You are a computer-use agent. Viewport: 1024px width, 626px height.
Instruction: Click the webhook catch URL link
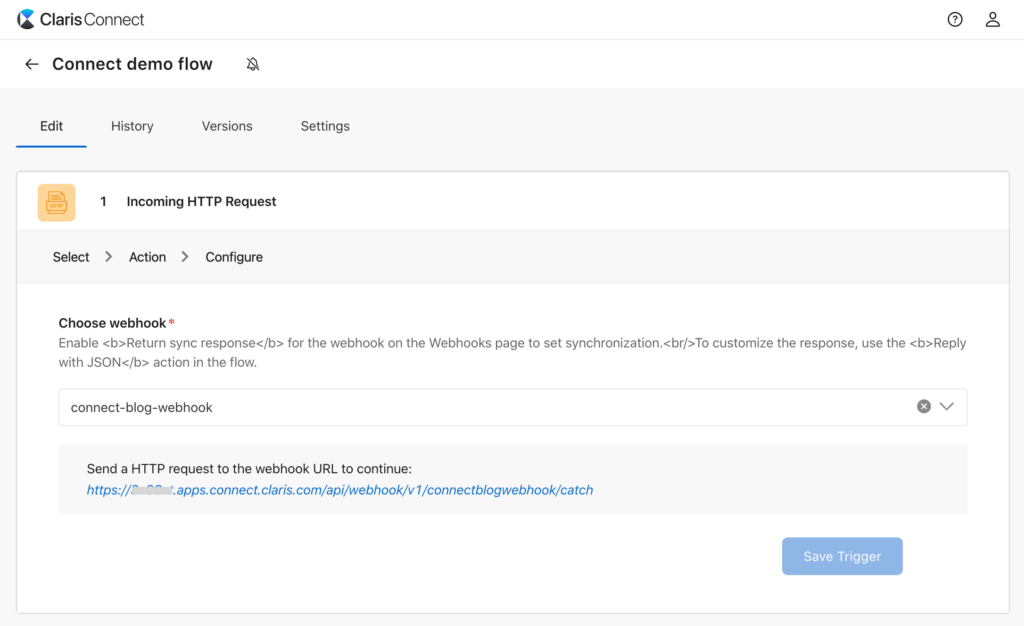(340, 490)
